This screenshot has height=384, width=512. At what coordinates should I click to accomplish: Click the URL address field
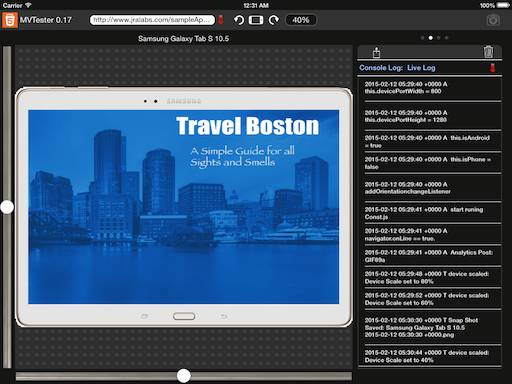pyautogui.click(x=152, y=20)
